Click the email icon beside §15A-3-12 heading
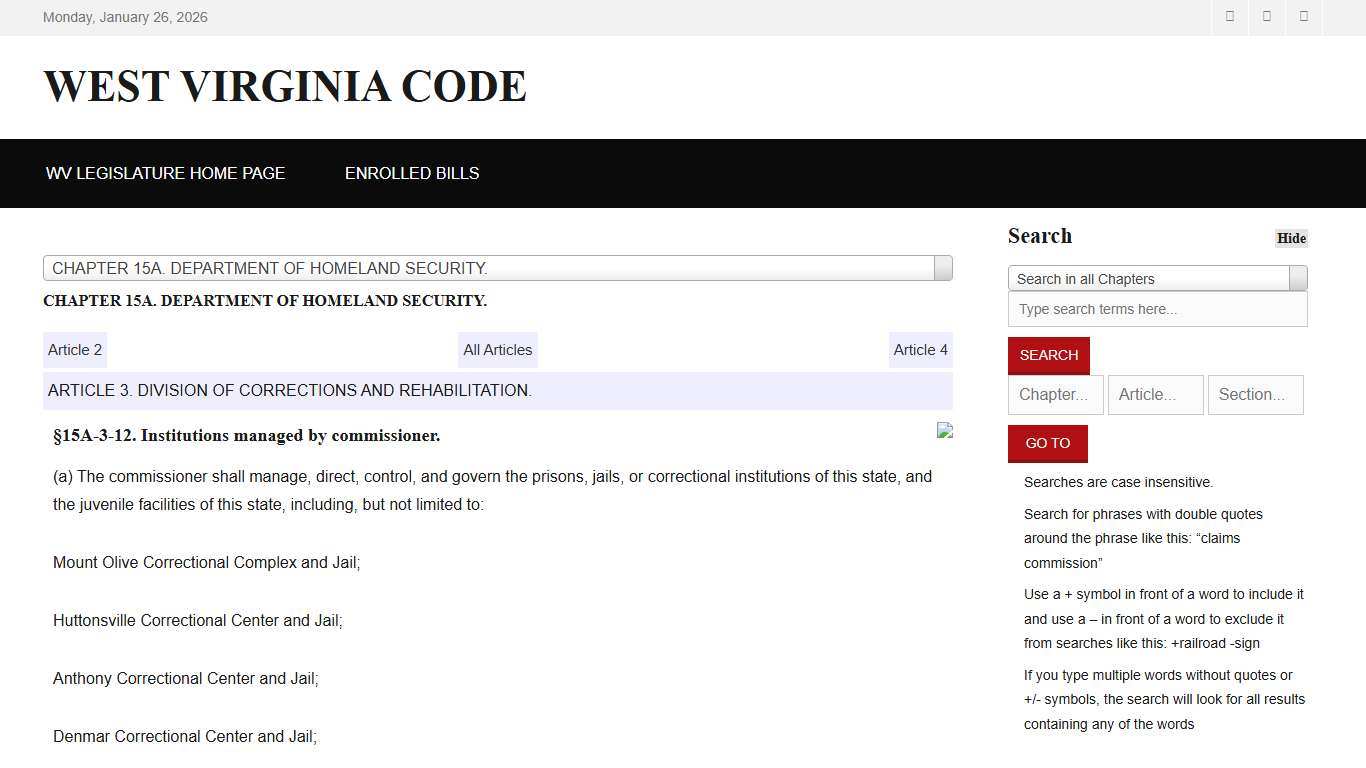 tap(944, 430)
